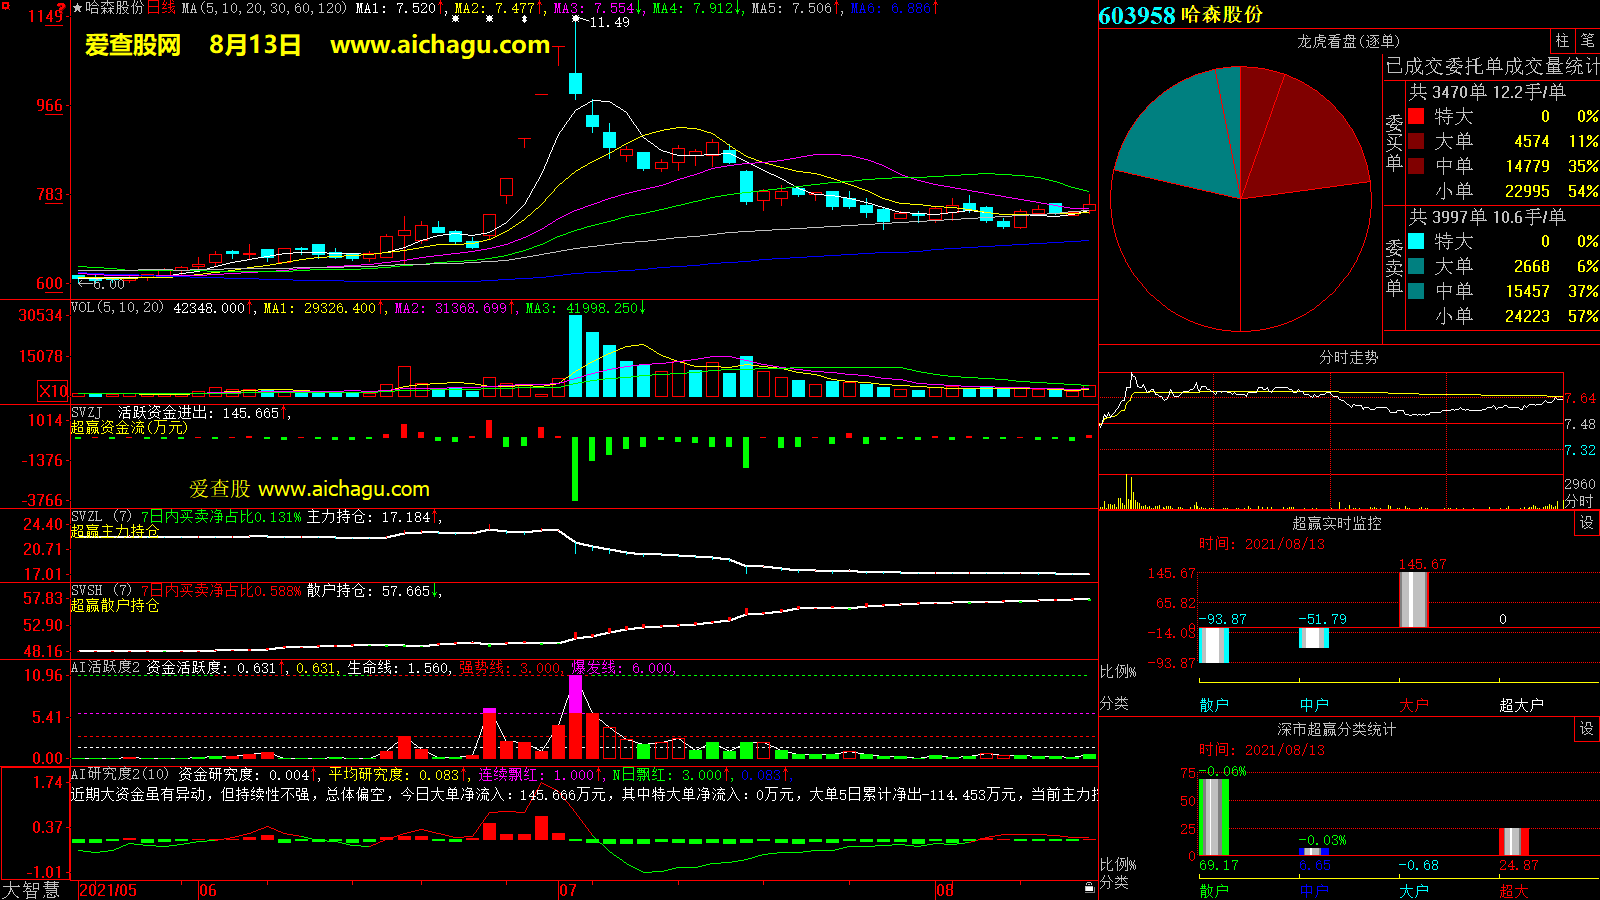
Task: Click the 日线 period label
Action: 161,8
